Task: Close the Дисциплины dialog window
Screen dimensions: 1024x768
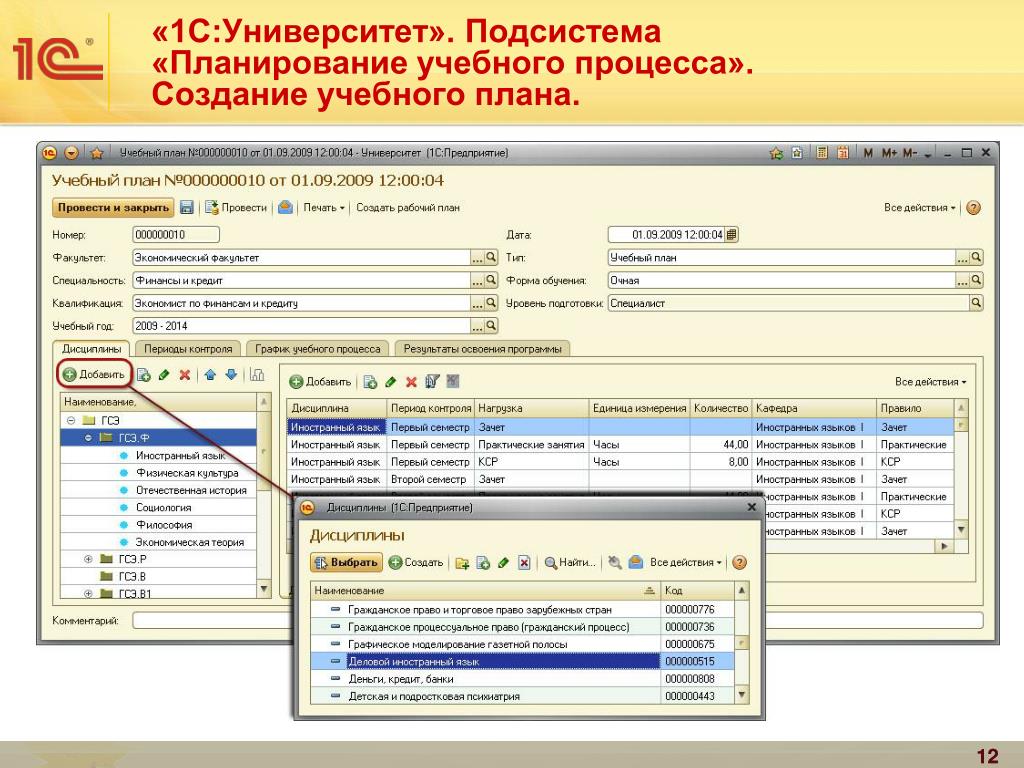Action: point(751,507)
